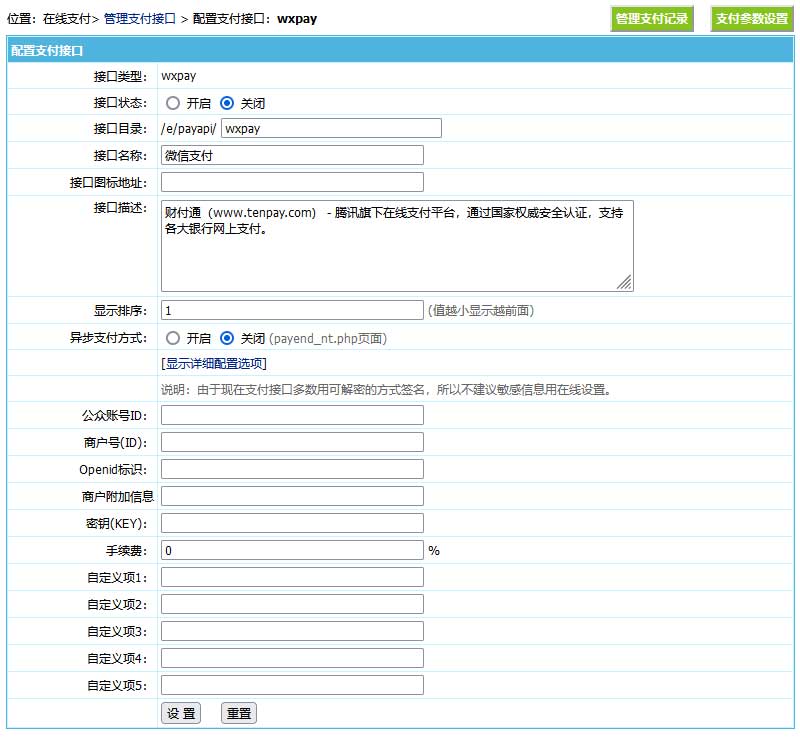Click the 商户号(ID) input field
This screenshot has width=800, height=740.
tap(292, 442)
